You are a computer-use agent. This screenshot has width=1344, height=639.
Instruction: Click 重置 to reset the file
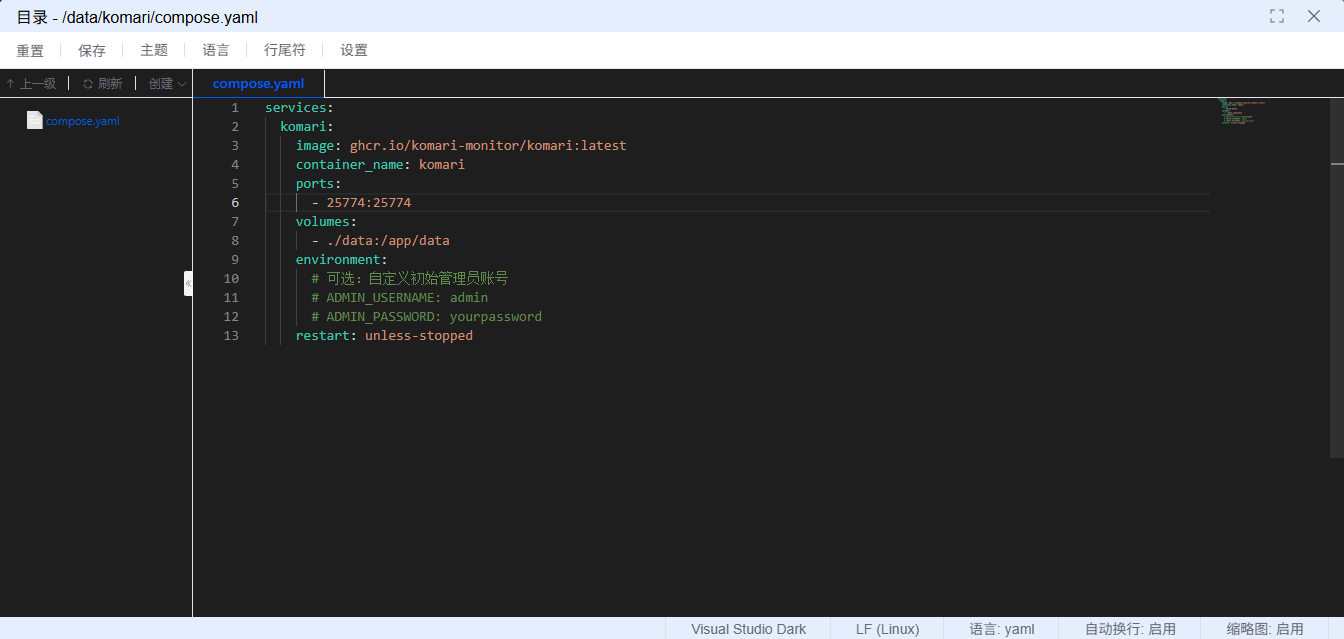[x=30, y=50]
